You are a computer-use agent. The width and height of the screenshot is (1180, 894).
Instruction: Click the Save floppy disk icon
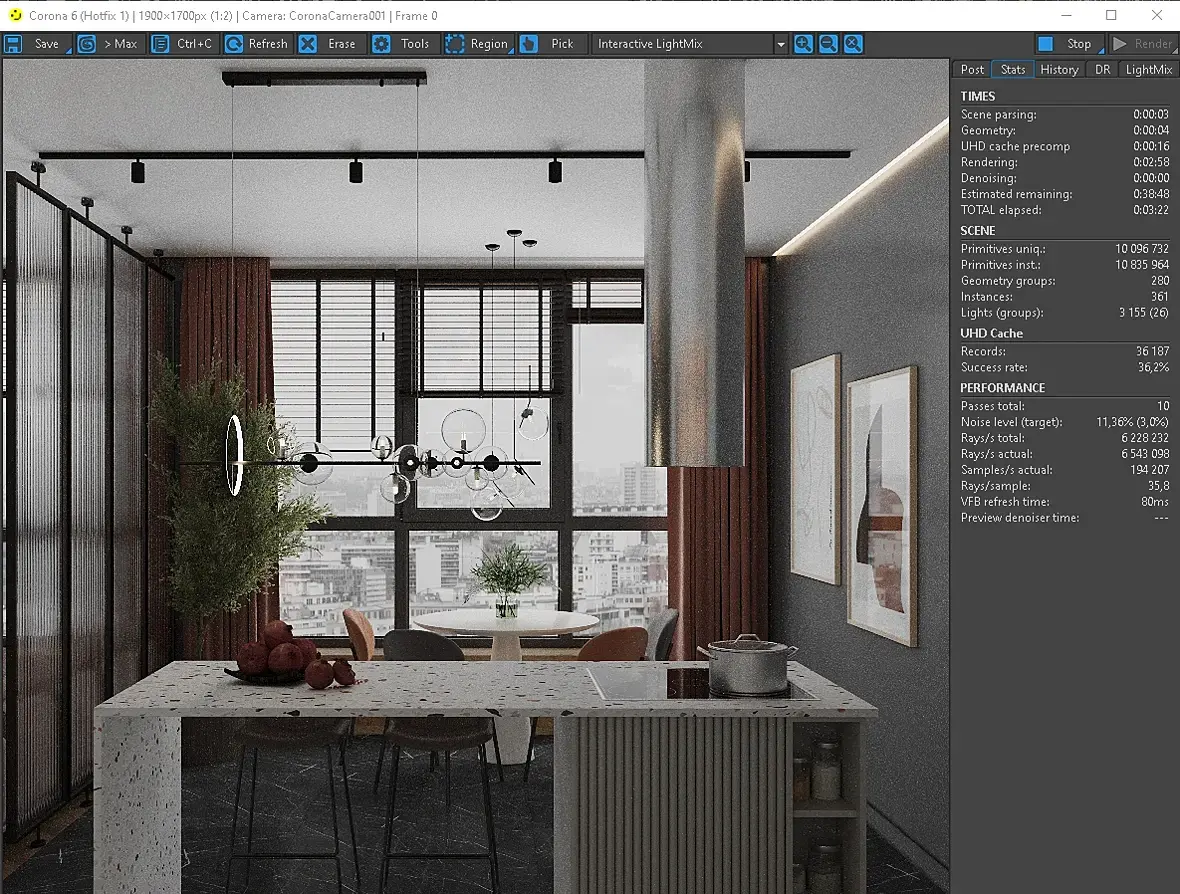[13, 44]
